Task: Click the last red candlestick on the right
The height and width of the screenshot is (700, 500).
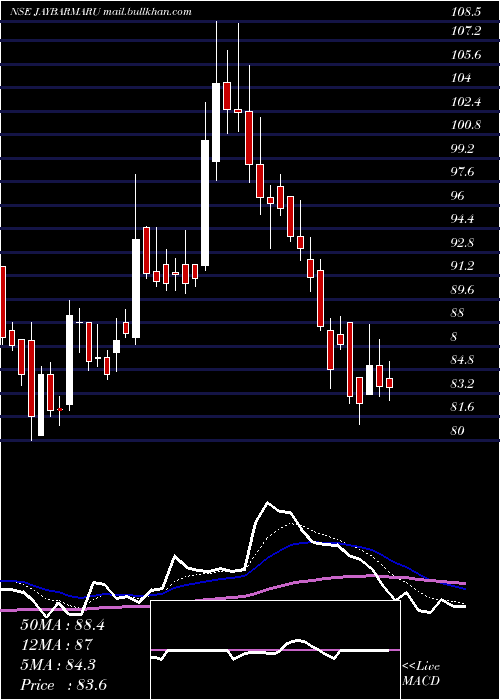Action: (389, 383)
